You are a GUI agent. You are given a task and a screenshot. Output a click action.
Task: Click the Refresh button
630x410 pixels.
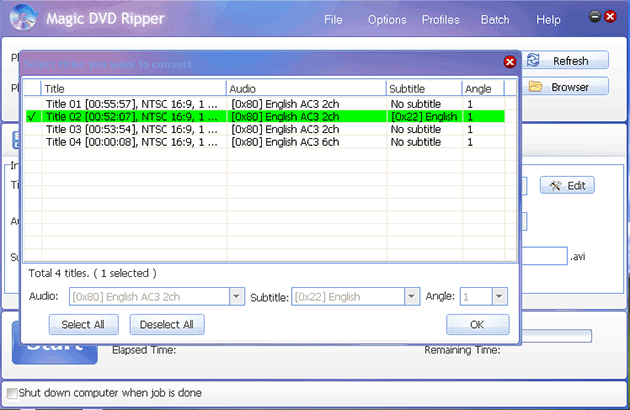pyautogui.click(x=565, y=60)
